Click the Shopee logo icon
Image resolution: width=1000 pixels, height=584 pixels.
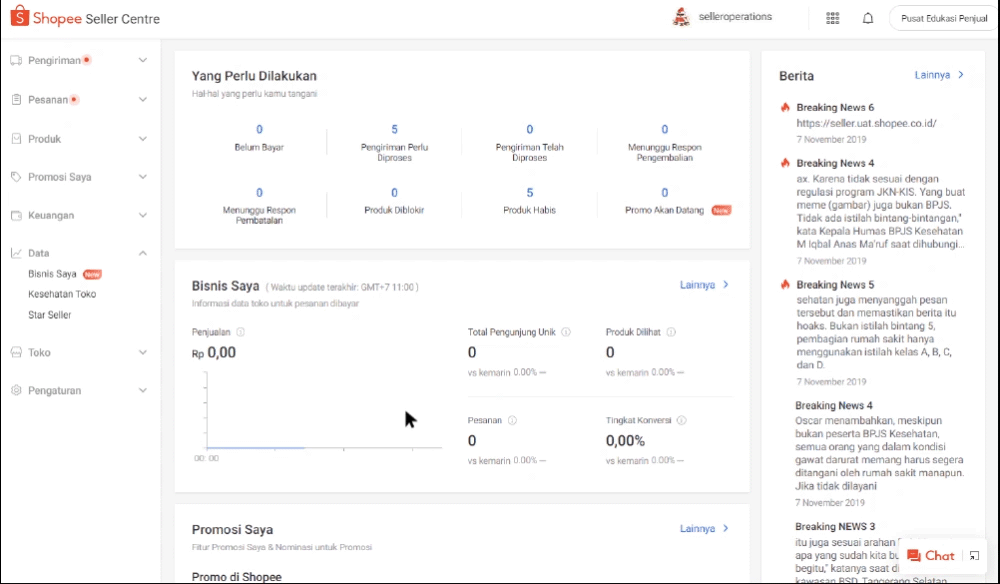(x=18, y=18)
